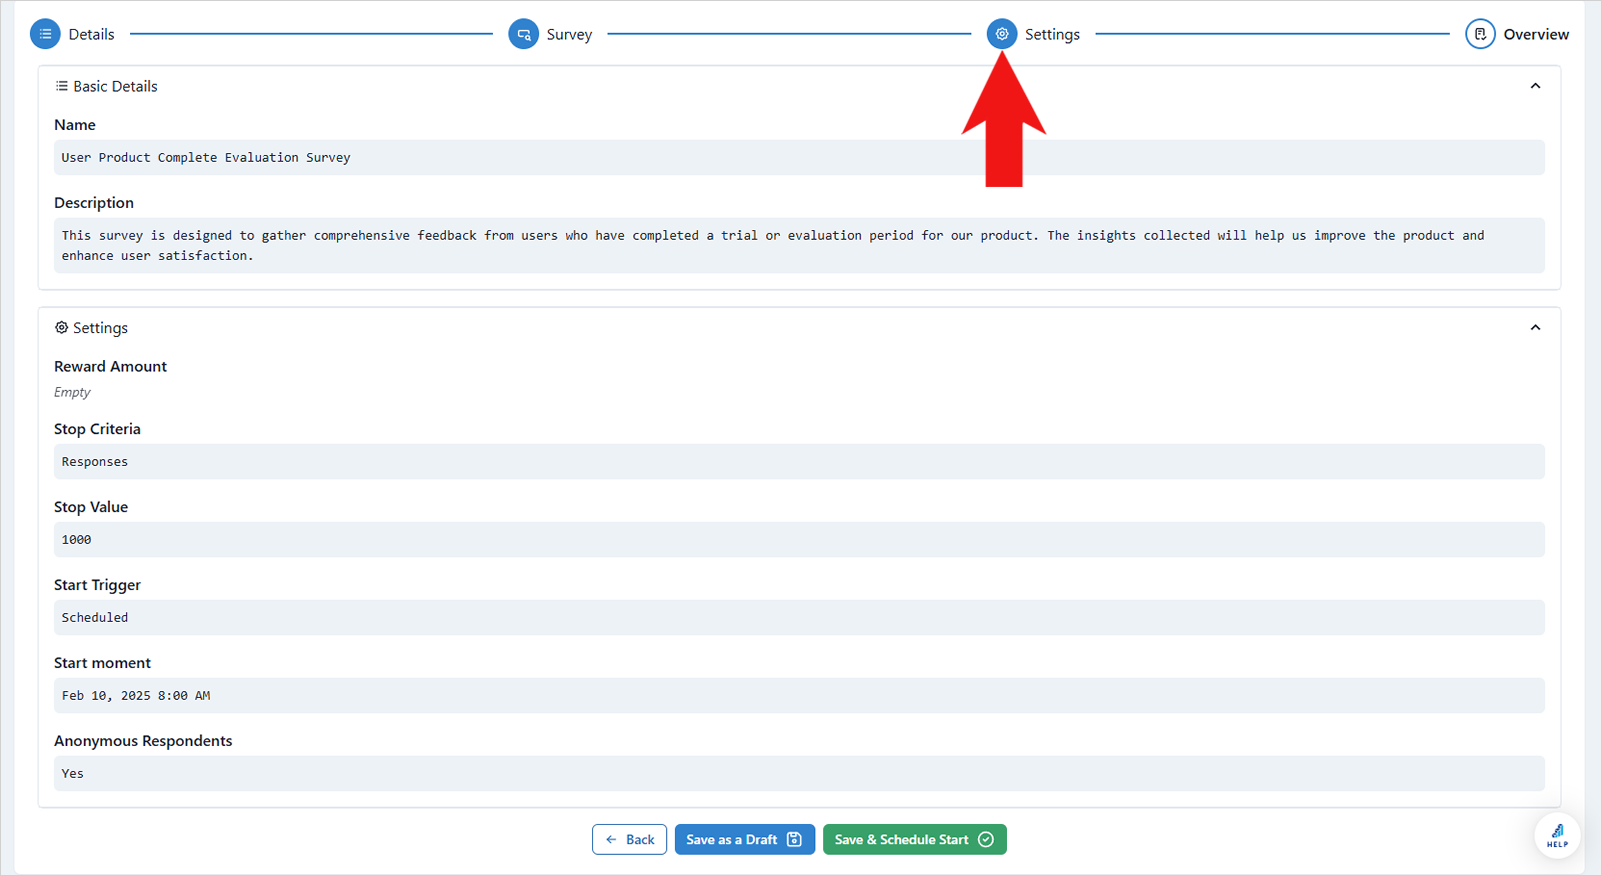Click the 'Name' label
1602x876 pixels.
(x=75, y=125)
